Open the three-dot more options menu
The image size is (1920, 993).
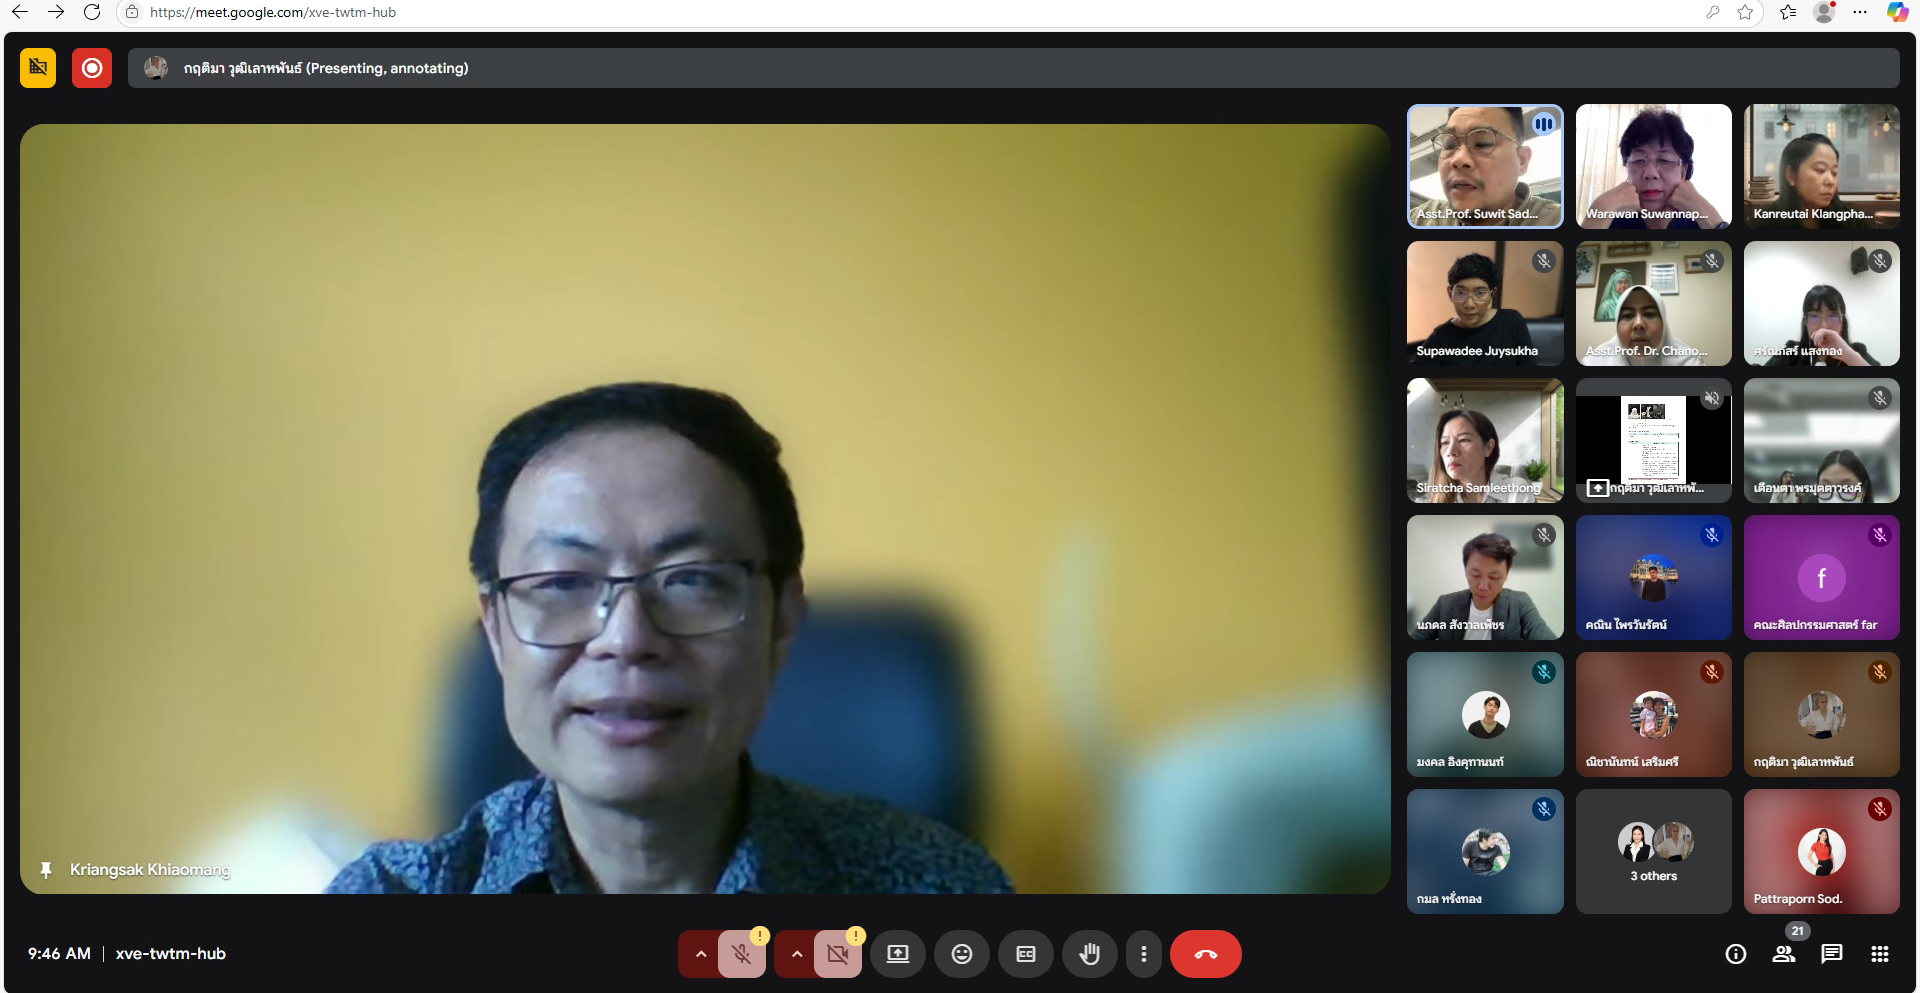[x=1143, y=954]
